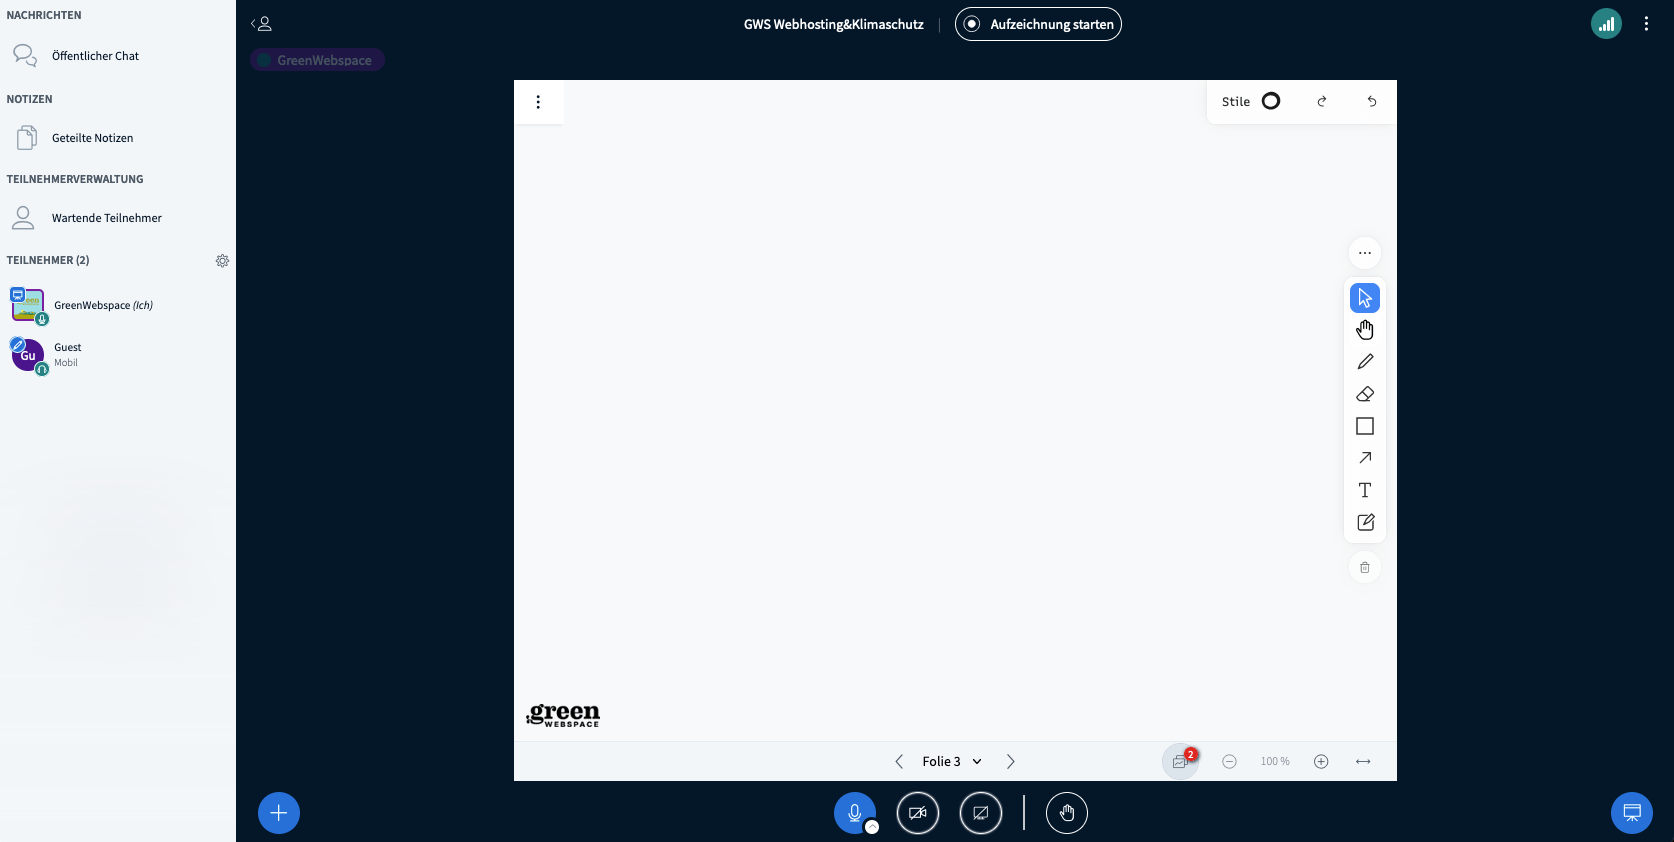
Task: Hide the user list panel
Action: point(261,24)
